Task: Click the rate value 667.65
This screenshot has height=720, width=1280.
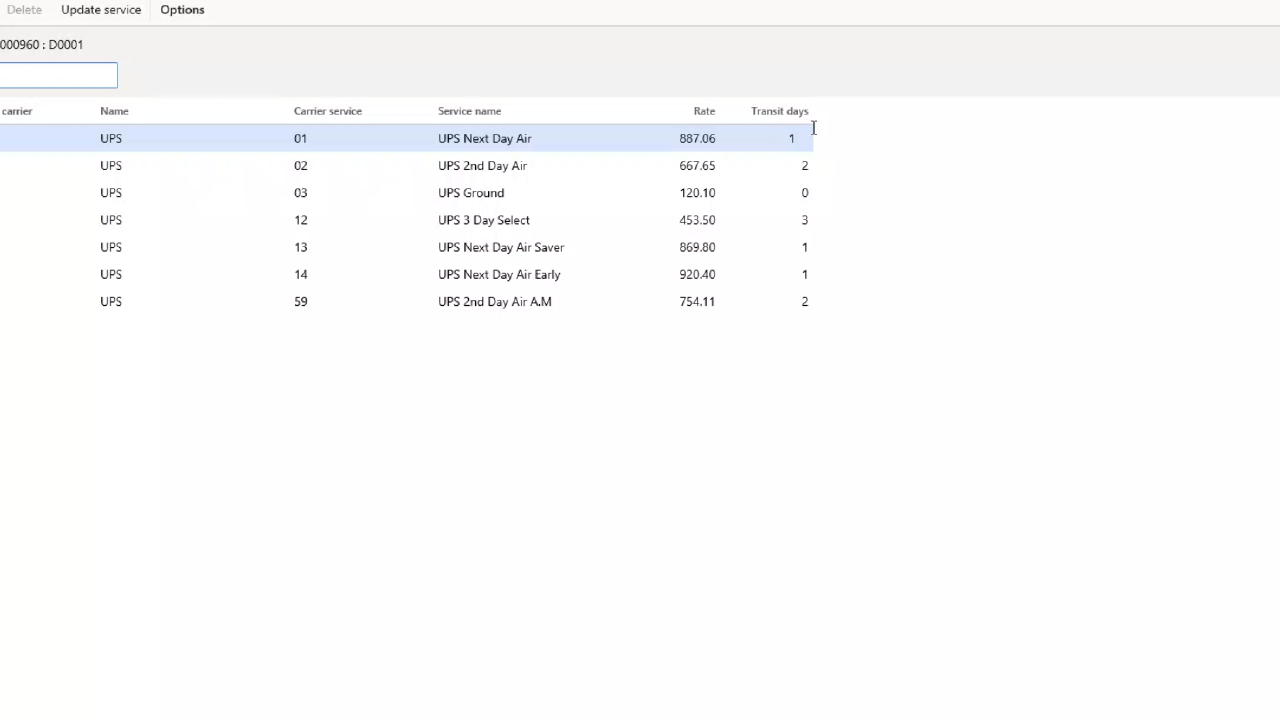Action: (x=697, y=166)
